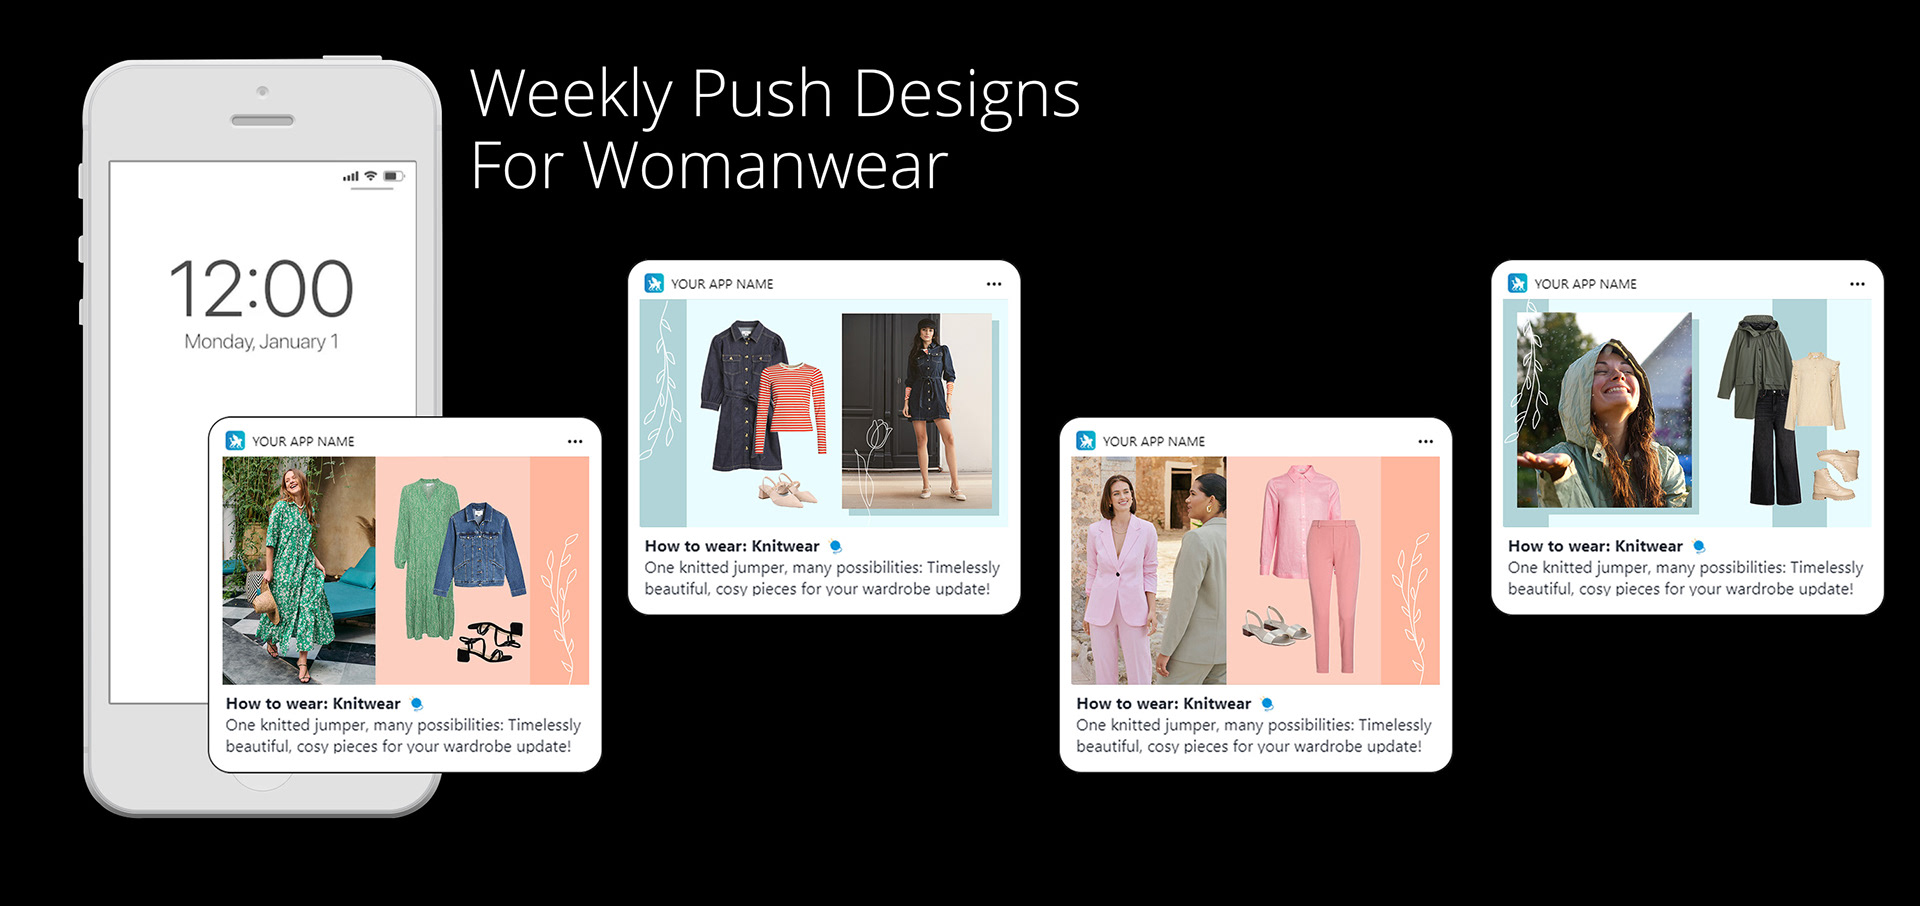Tap the signal bars icon on the phone

(x=351, y=177)
